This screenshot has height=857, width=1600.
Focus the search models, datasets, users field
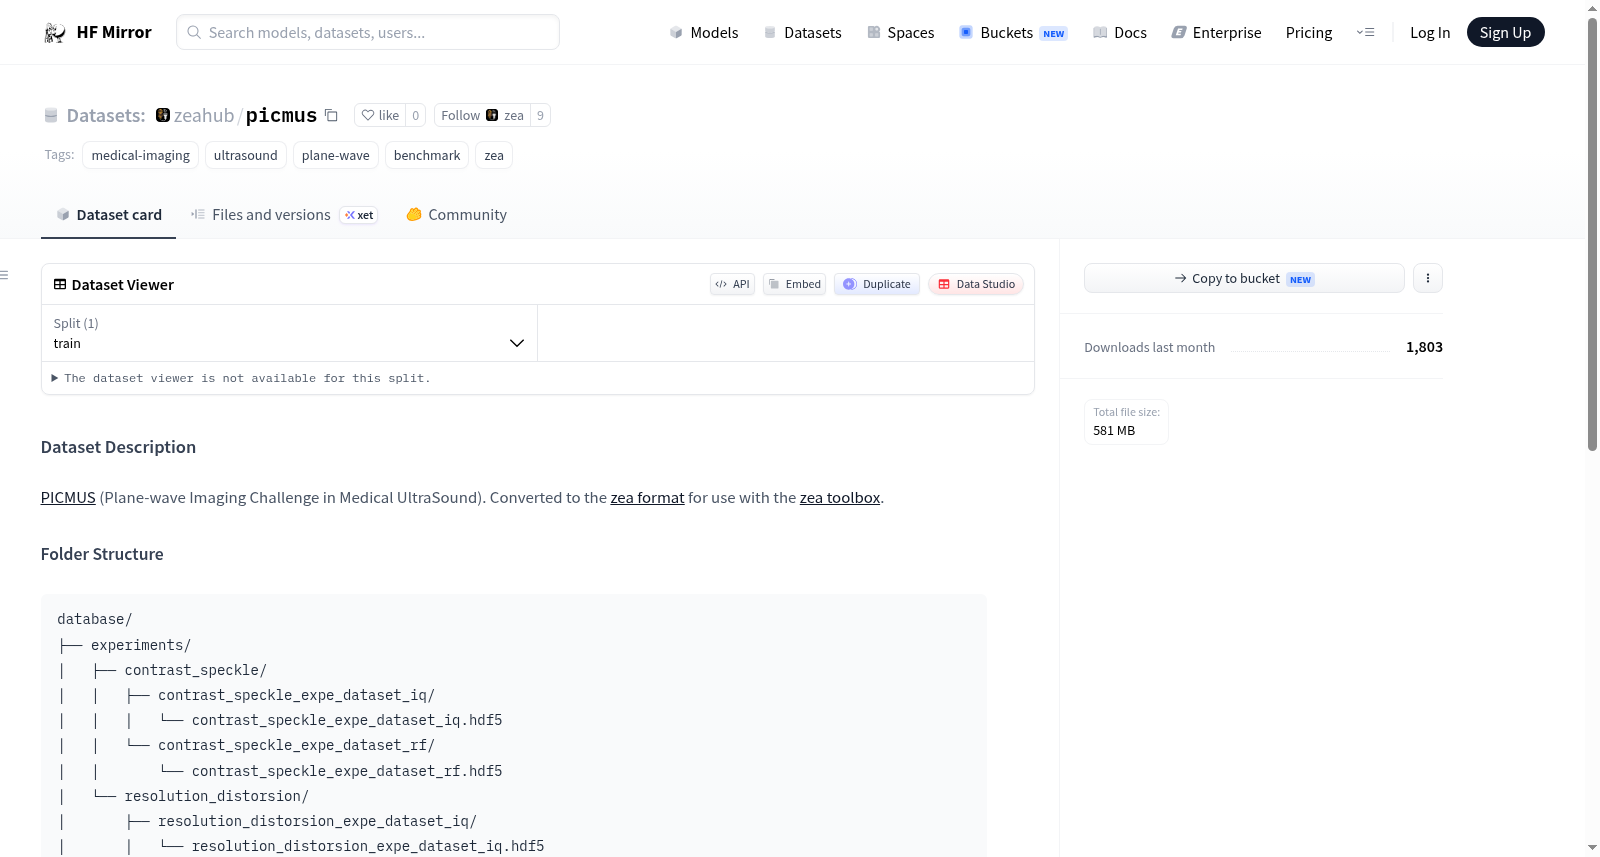368,32
